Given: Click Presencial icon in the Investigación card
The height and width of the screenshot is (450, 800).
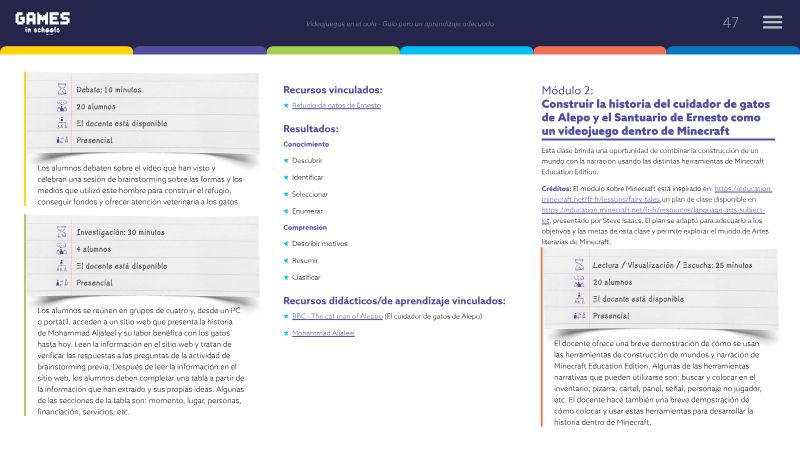Looking at the screenshot, I should [x=62, y=282].
